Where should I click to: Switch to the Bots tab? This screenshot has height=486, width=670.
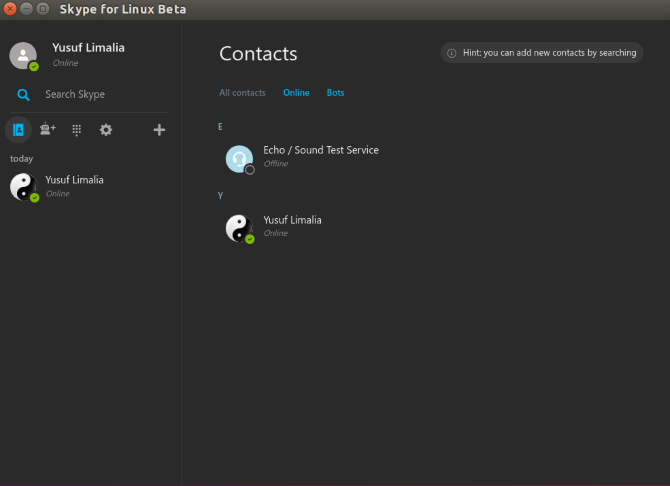point(335,93)
